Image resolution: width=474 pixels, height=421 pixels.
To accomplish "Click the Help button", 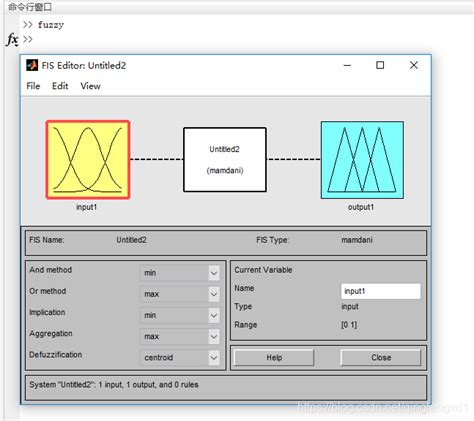I will [x=274, y=358].
